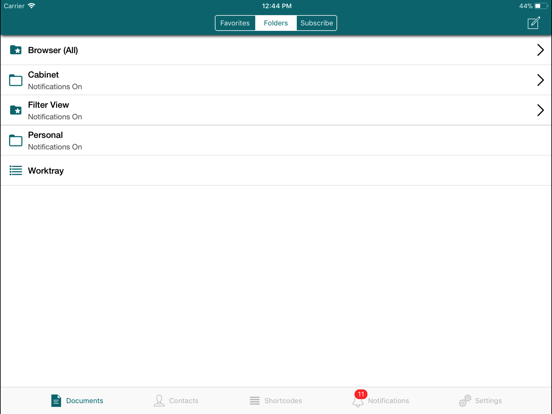Click Notifications On under Filter View
The height and width of the screenshot is (414, 552).
[x=55, y=117]
